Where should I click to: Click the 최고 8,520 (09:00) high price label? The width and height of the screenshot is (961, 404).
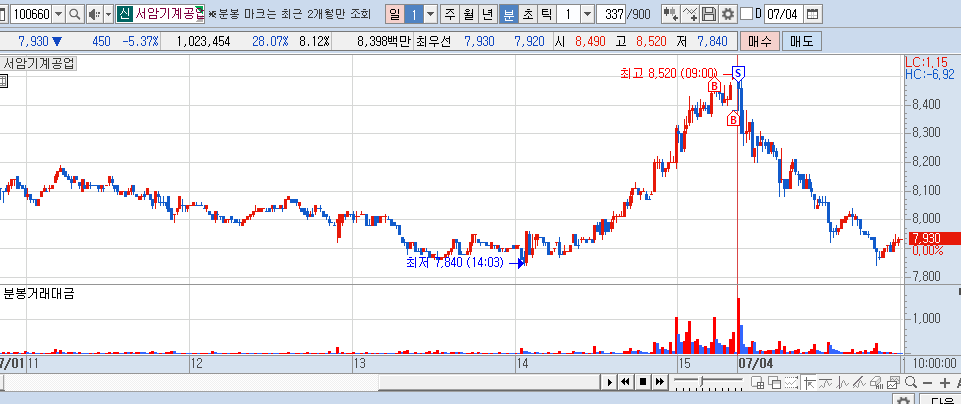click(669, 74)
